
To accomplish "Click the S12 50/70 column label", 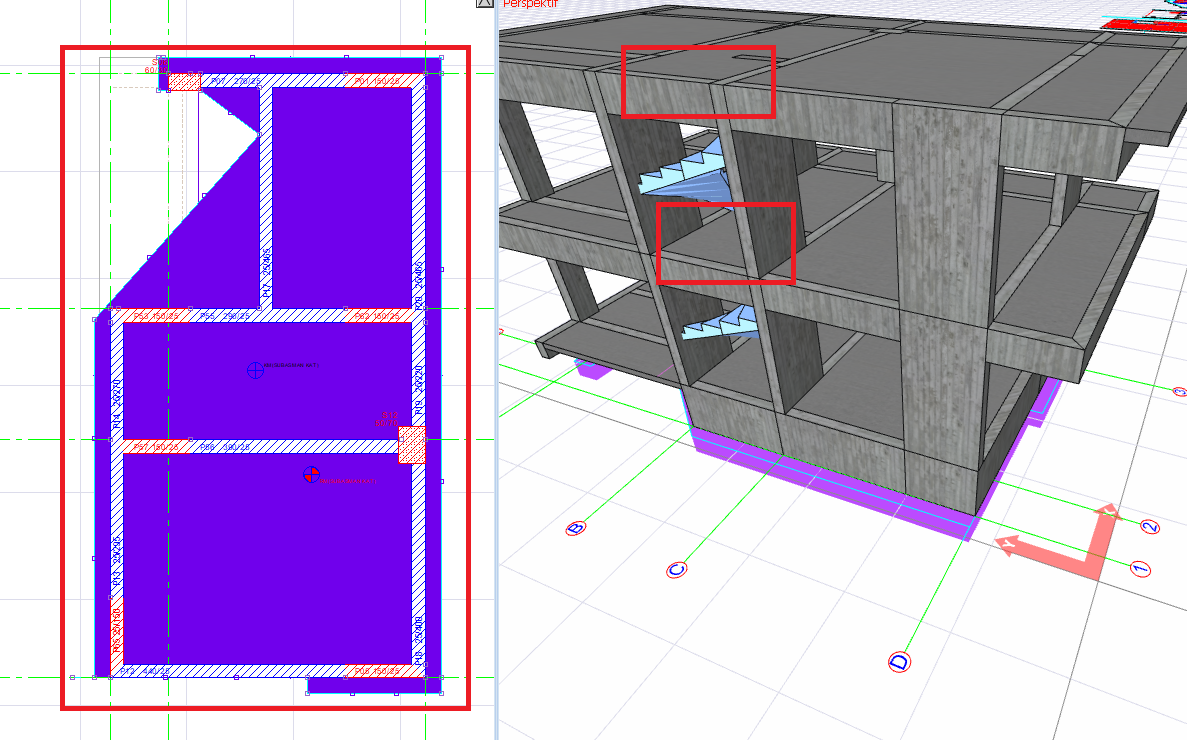I will tap(387, 419).
